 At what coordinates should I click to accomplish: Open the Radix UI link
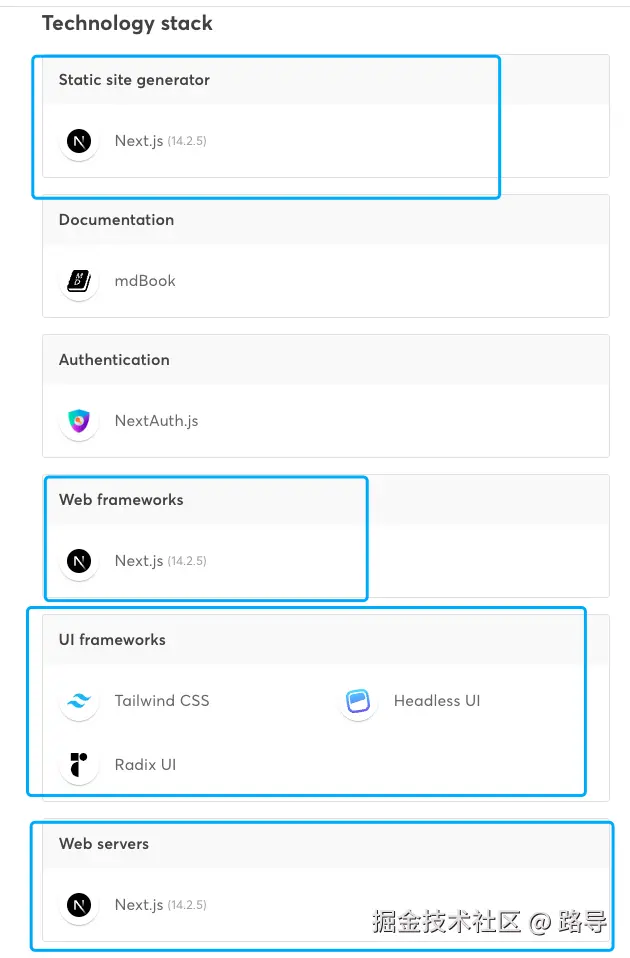[x=145, y=765]
